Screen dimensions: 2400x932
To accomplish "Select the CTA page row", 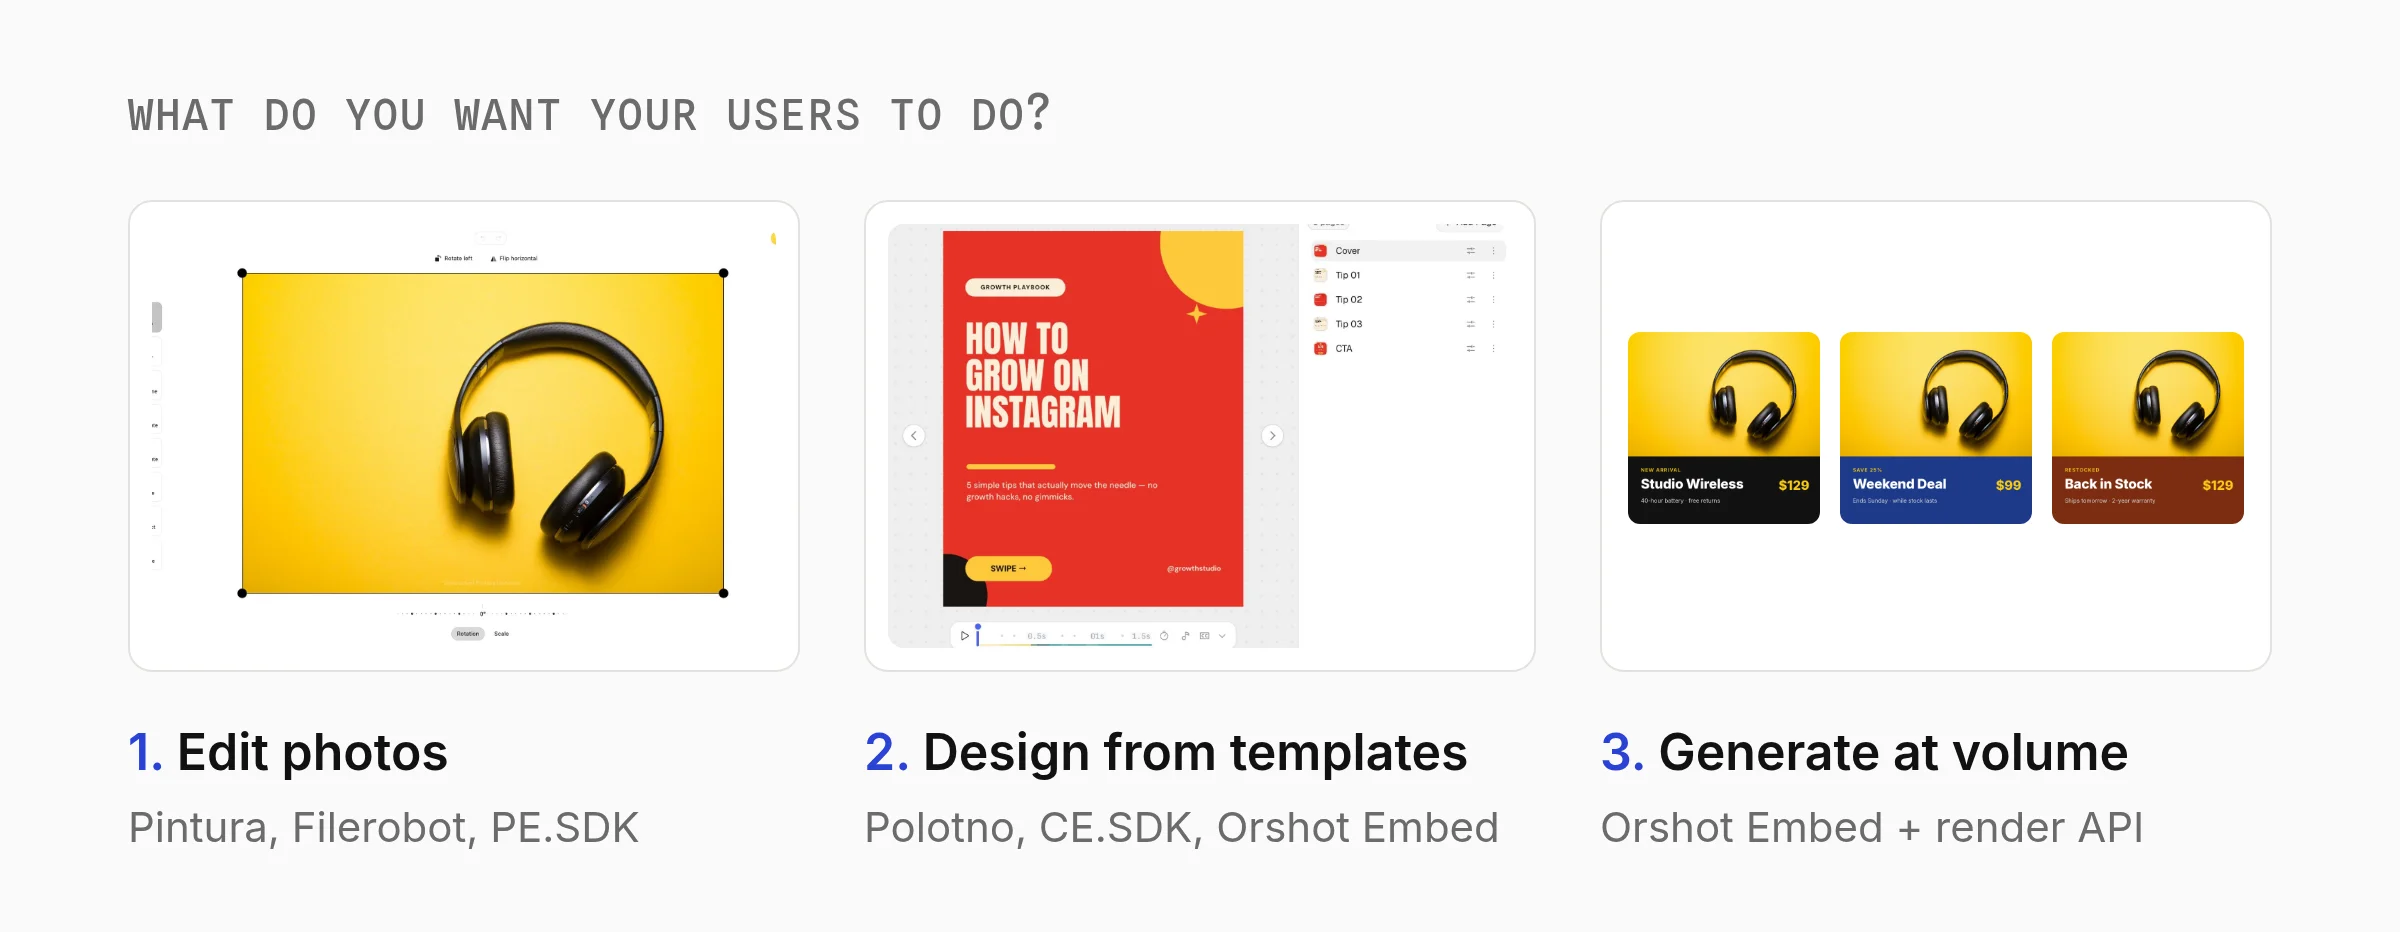I will (x=1407, y=349).
